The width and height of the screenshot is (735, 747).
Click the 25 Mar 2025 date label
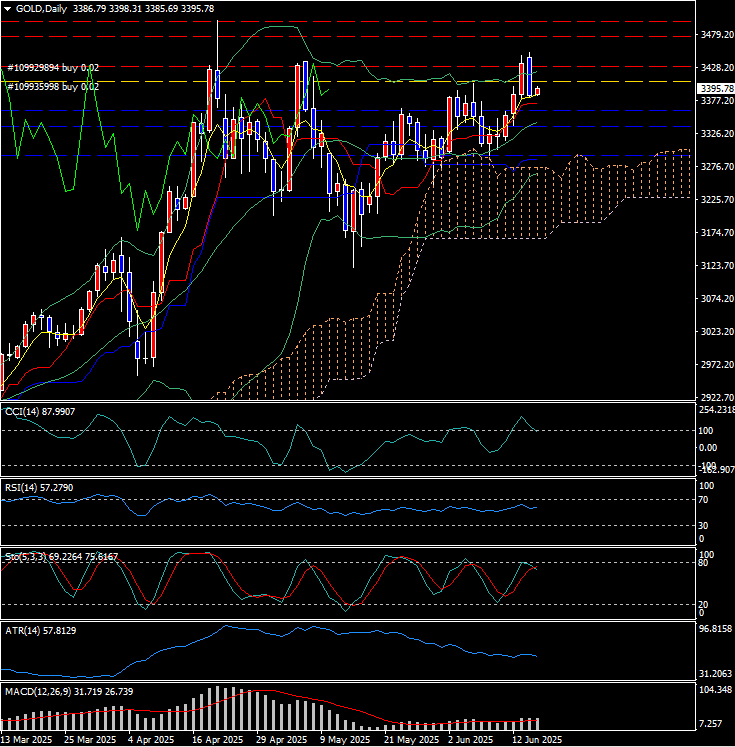tap(91, 740)
